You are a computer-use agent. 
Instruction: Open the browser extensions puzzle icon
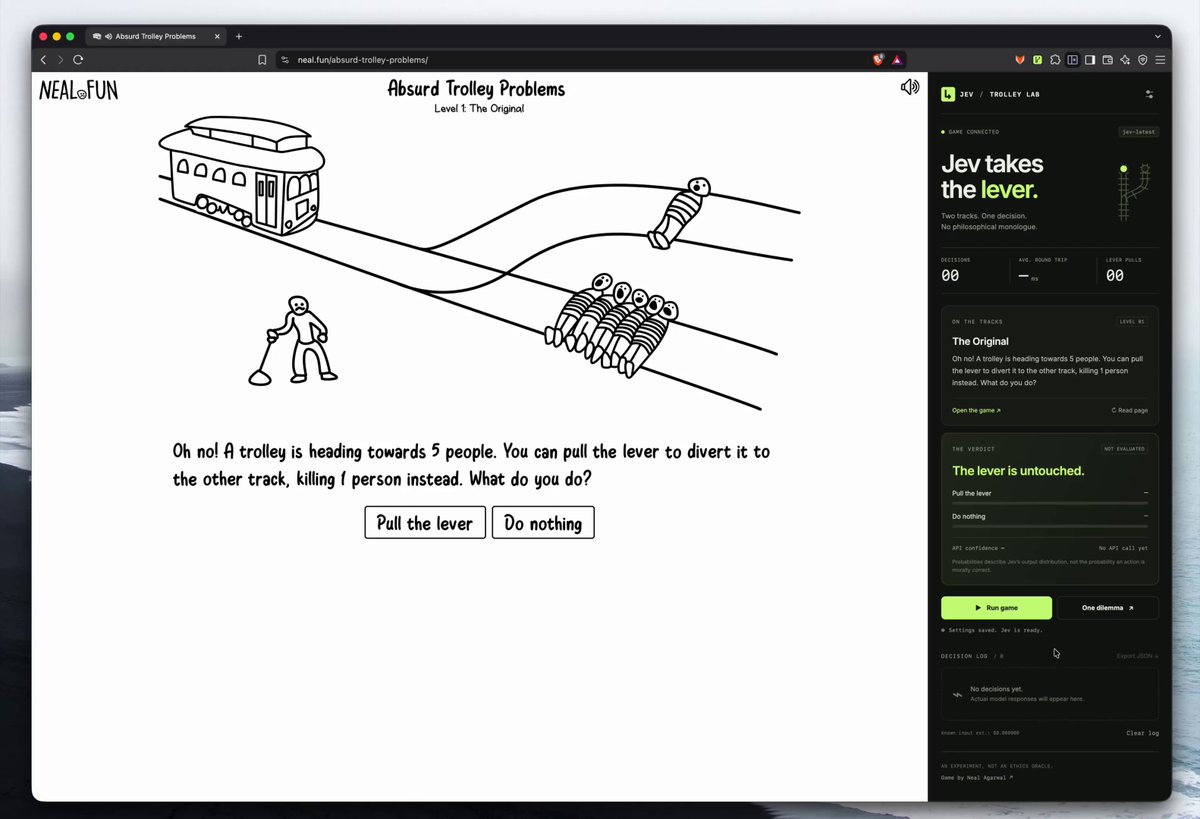click(1055, 60)
